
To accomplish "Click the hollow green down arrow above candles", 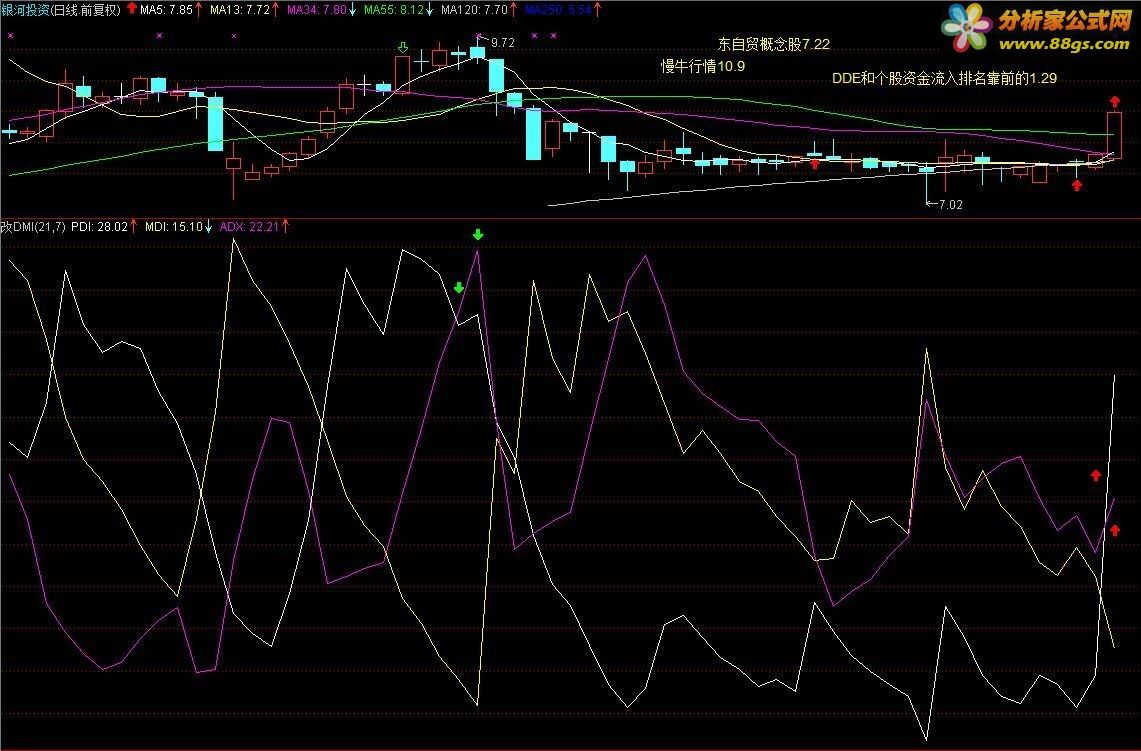I will [x=403, y=47].
